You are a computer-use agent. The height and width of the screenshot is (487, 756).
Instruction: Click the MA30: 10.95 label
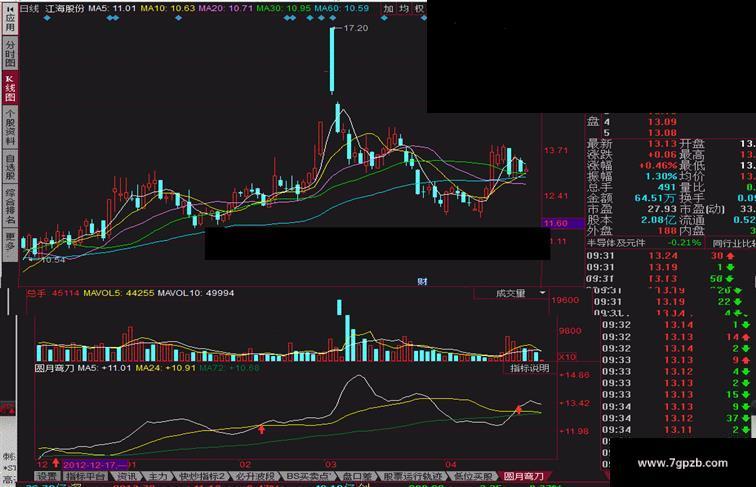284,8
